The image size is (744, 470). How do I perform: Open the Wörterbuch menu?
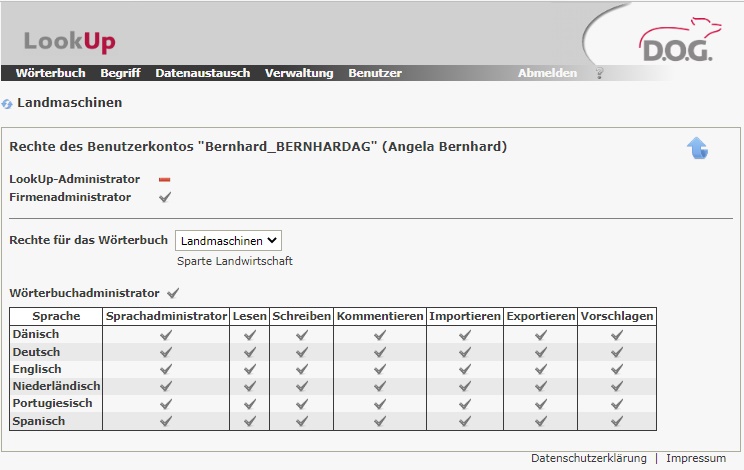tap(50, 73)
